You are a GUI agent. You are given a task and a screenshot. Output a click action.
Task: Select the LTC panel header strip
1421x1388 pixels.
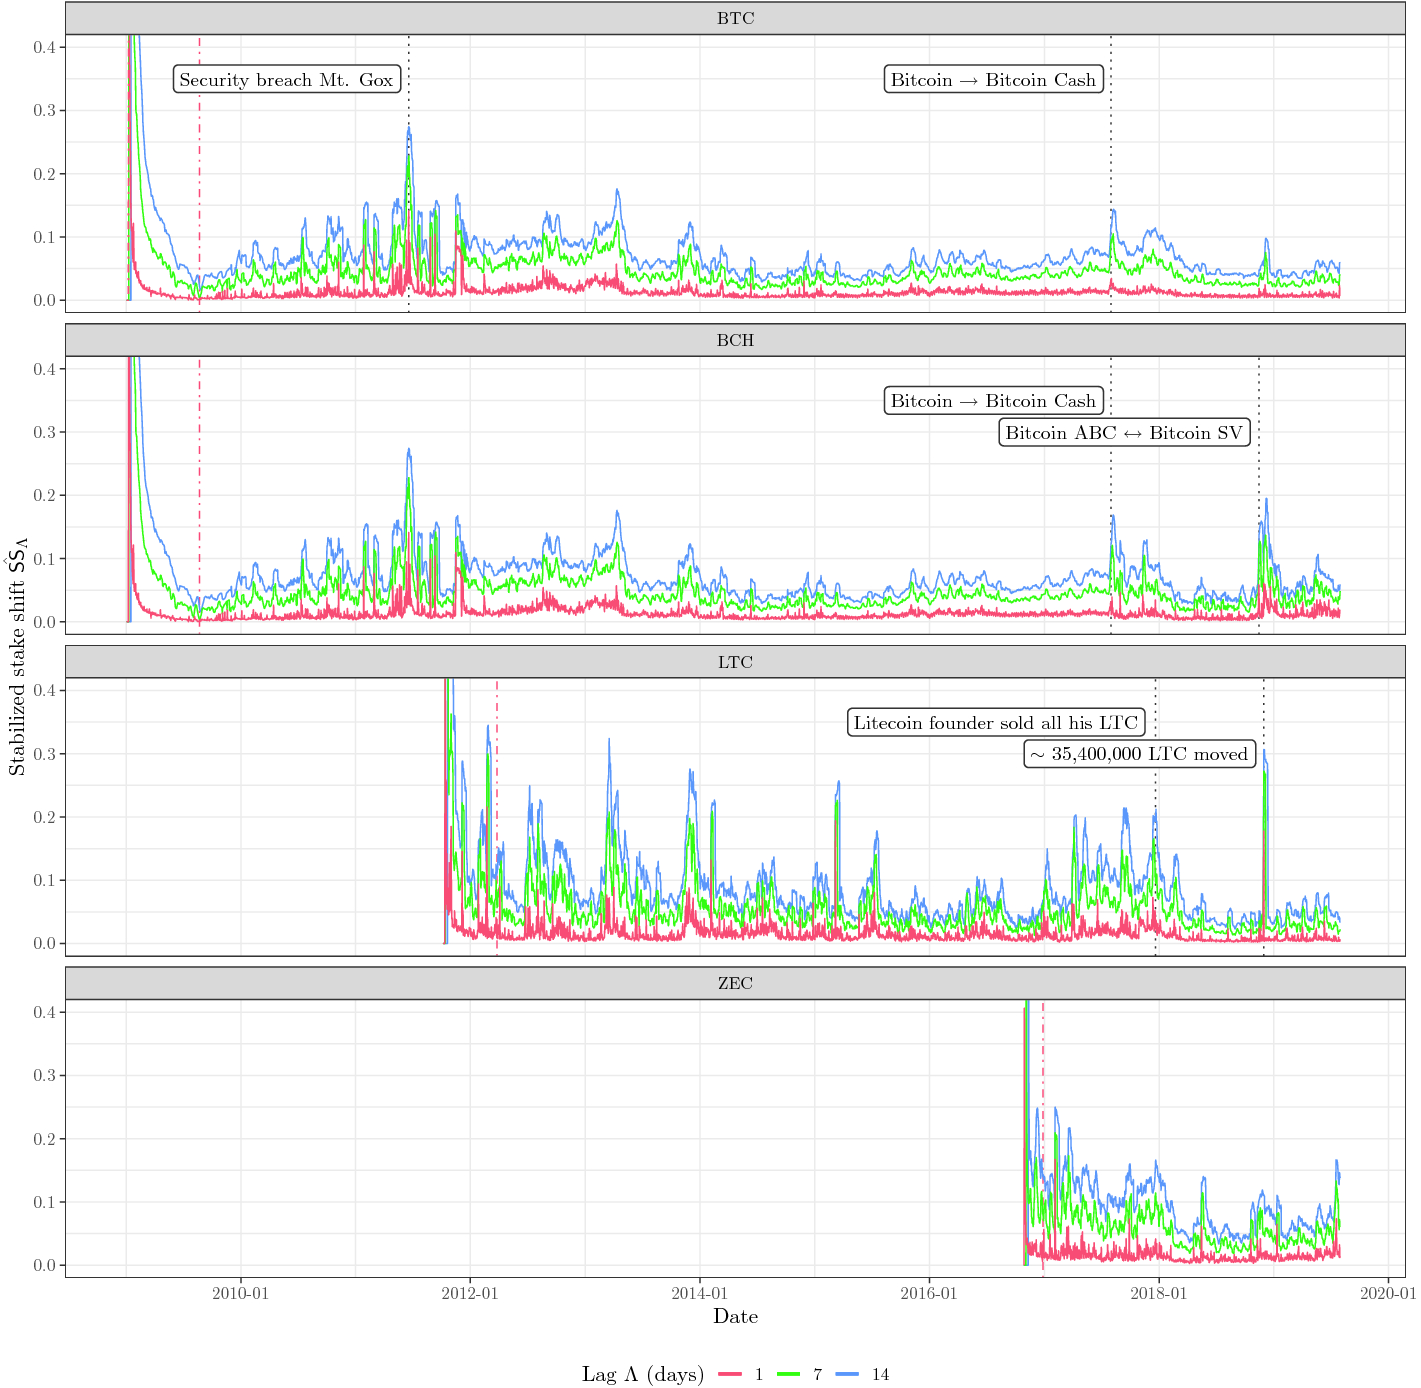(735, 662)
